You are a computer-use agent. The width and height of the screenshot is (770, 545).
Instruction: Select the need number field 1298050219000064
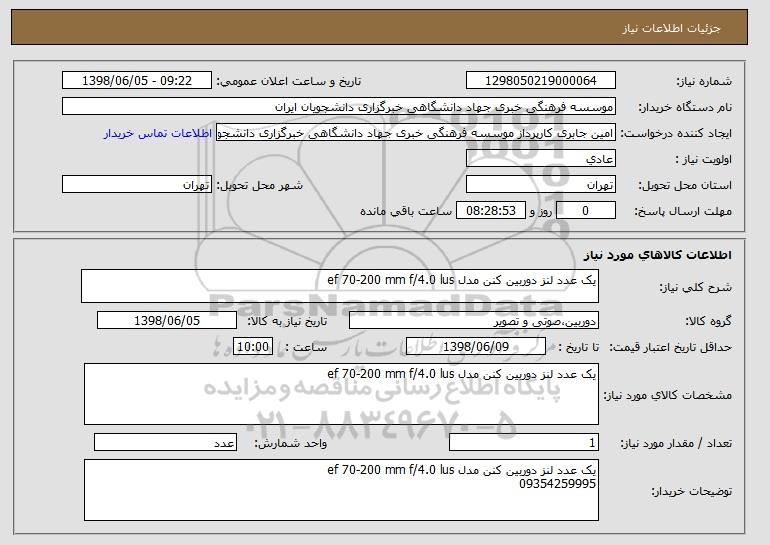[x=541, y=81]
